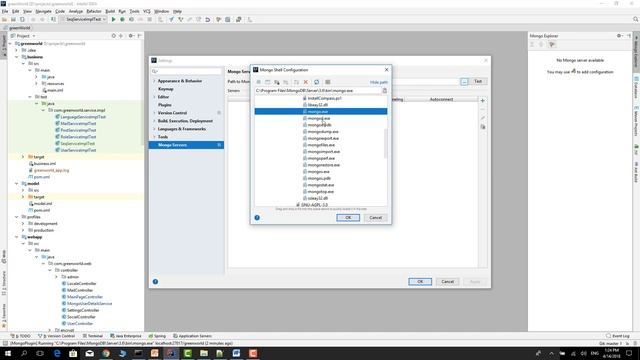The image size is (640, 360).
Task: Select mongo.exe in the file list
Action: (321, 111)
